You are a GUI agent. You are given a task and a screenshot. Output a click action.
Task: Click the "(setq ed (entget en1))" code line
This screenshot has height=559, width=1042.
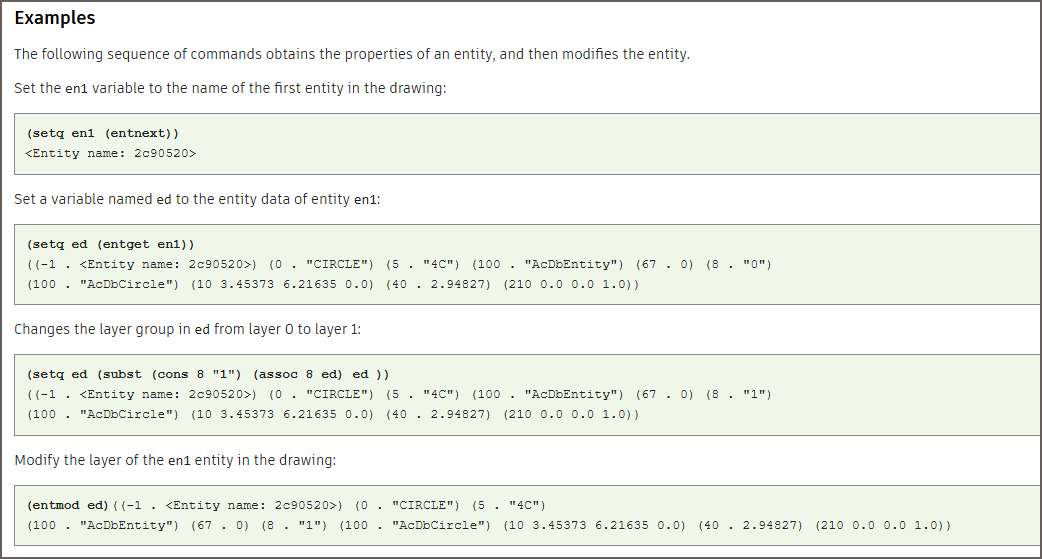(x=111, y=244)
